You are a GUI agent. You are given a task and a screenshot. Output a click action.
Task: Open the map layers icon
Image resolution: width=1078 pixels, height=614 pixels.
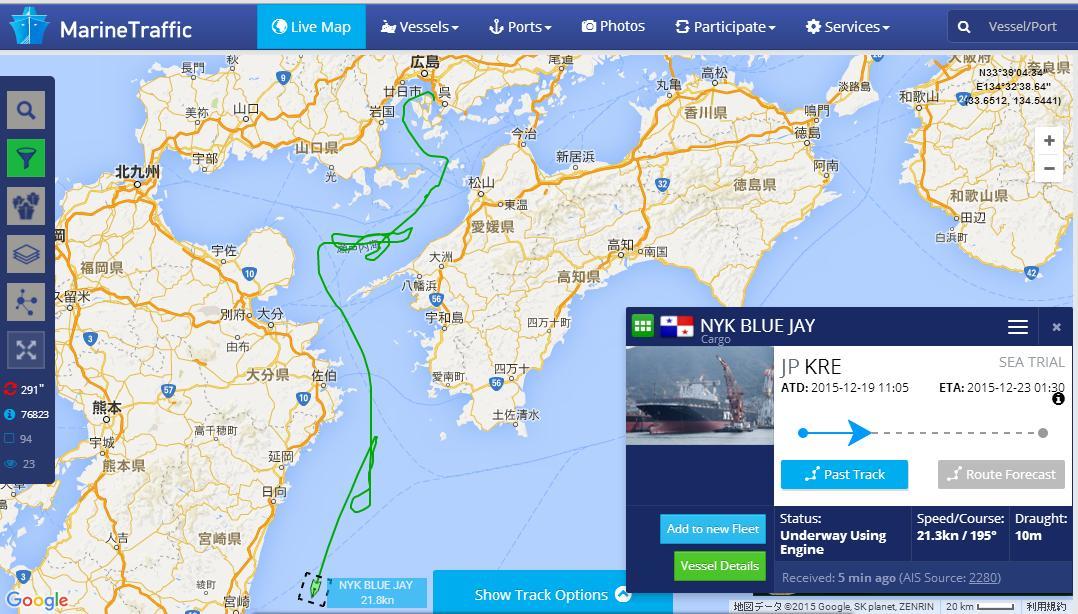[x=26, y=254]
